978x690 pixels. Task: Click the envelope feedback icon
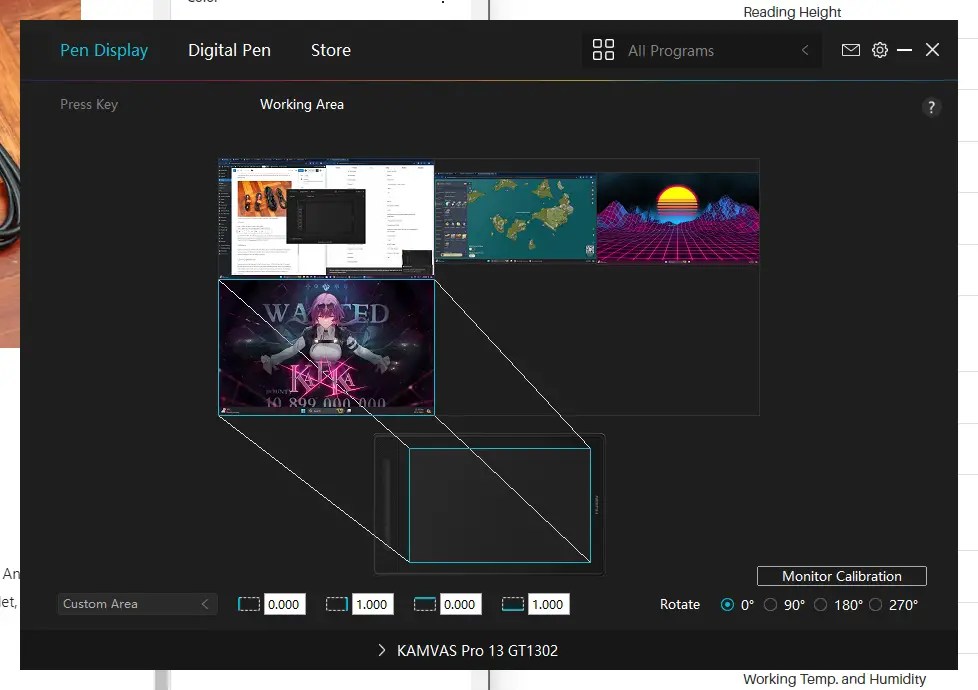click(x=851, y=49)
